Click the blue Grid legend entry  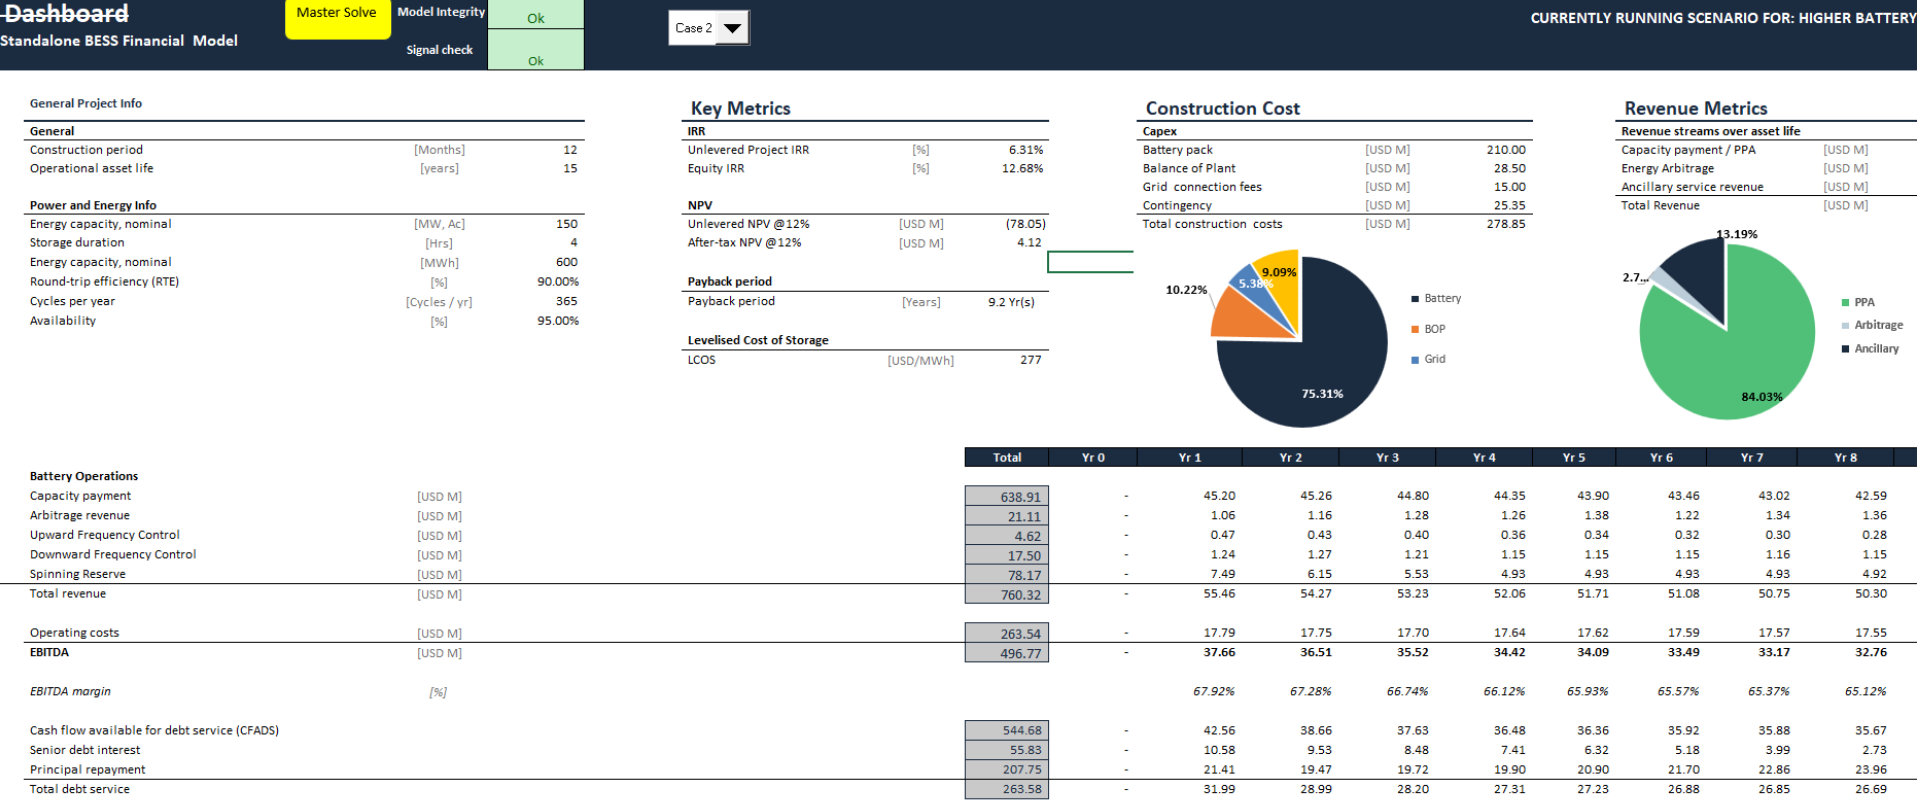coord(1428,359)
